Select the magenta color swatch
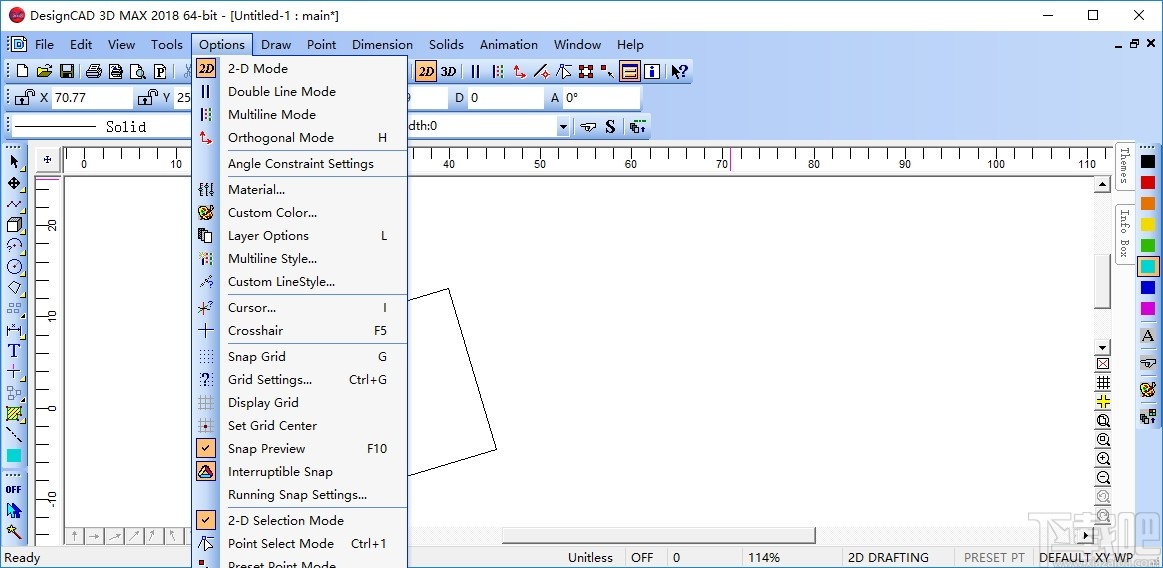The image size is (1163, 568). click(1148, 308)
